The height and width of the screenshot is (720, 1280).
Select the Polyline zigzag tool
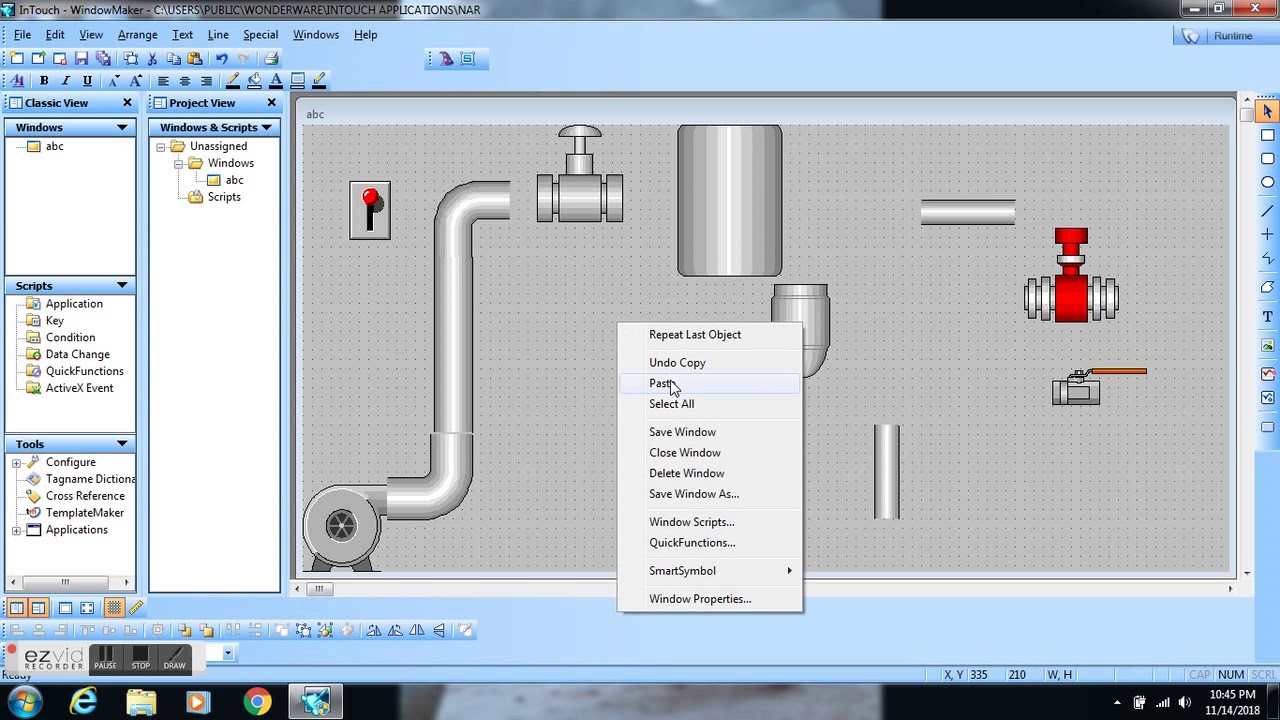1267,259
